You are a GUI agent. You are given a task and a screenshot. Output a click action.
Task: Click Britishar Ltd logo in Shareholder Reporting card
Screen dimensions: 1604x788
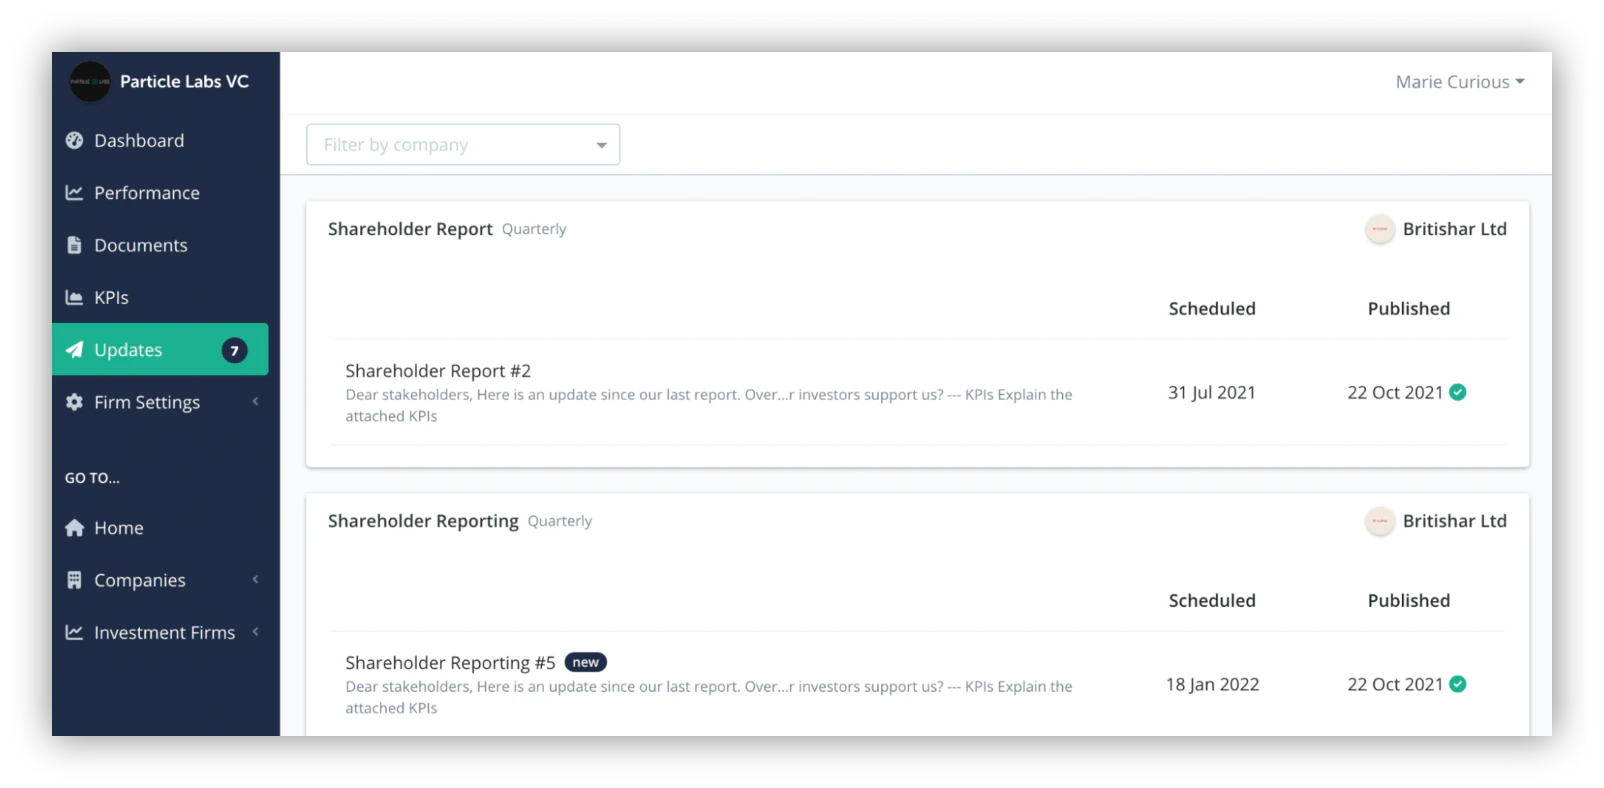pos(1380,521)
